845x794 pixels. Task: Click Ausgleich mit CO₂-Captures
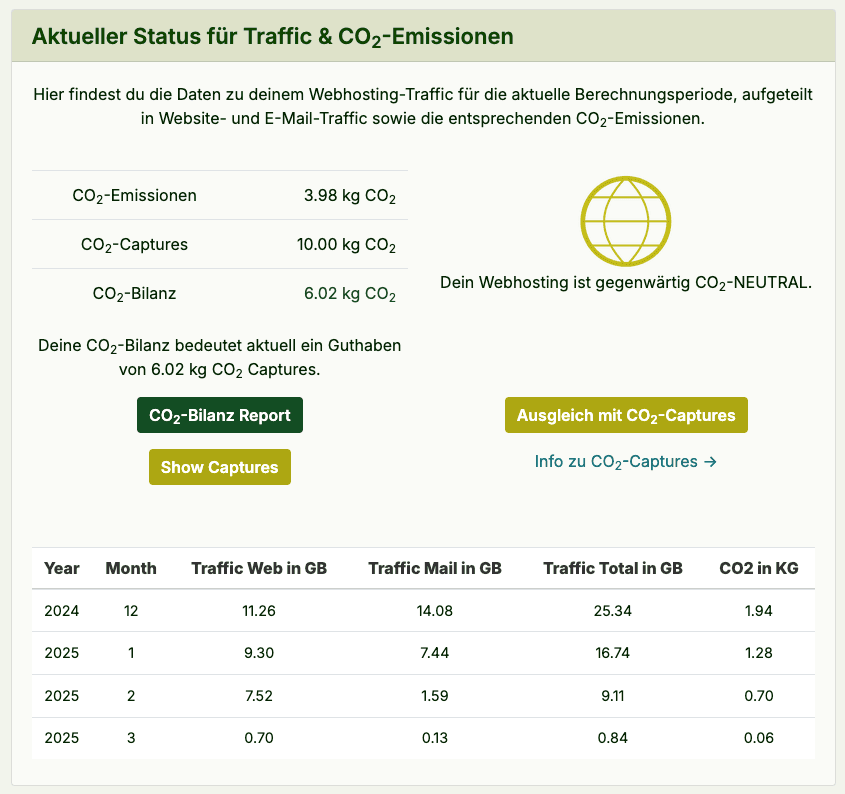626,415
